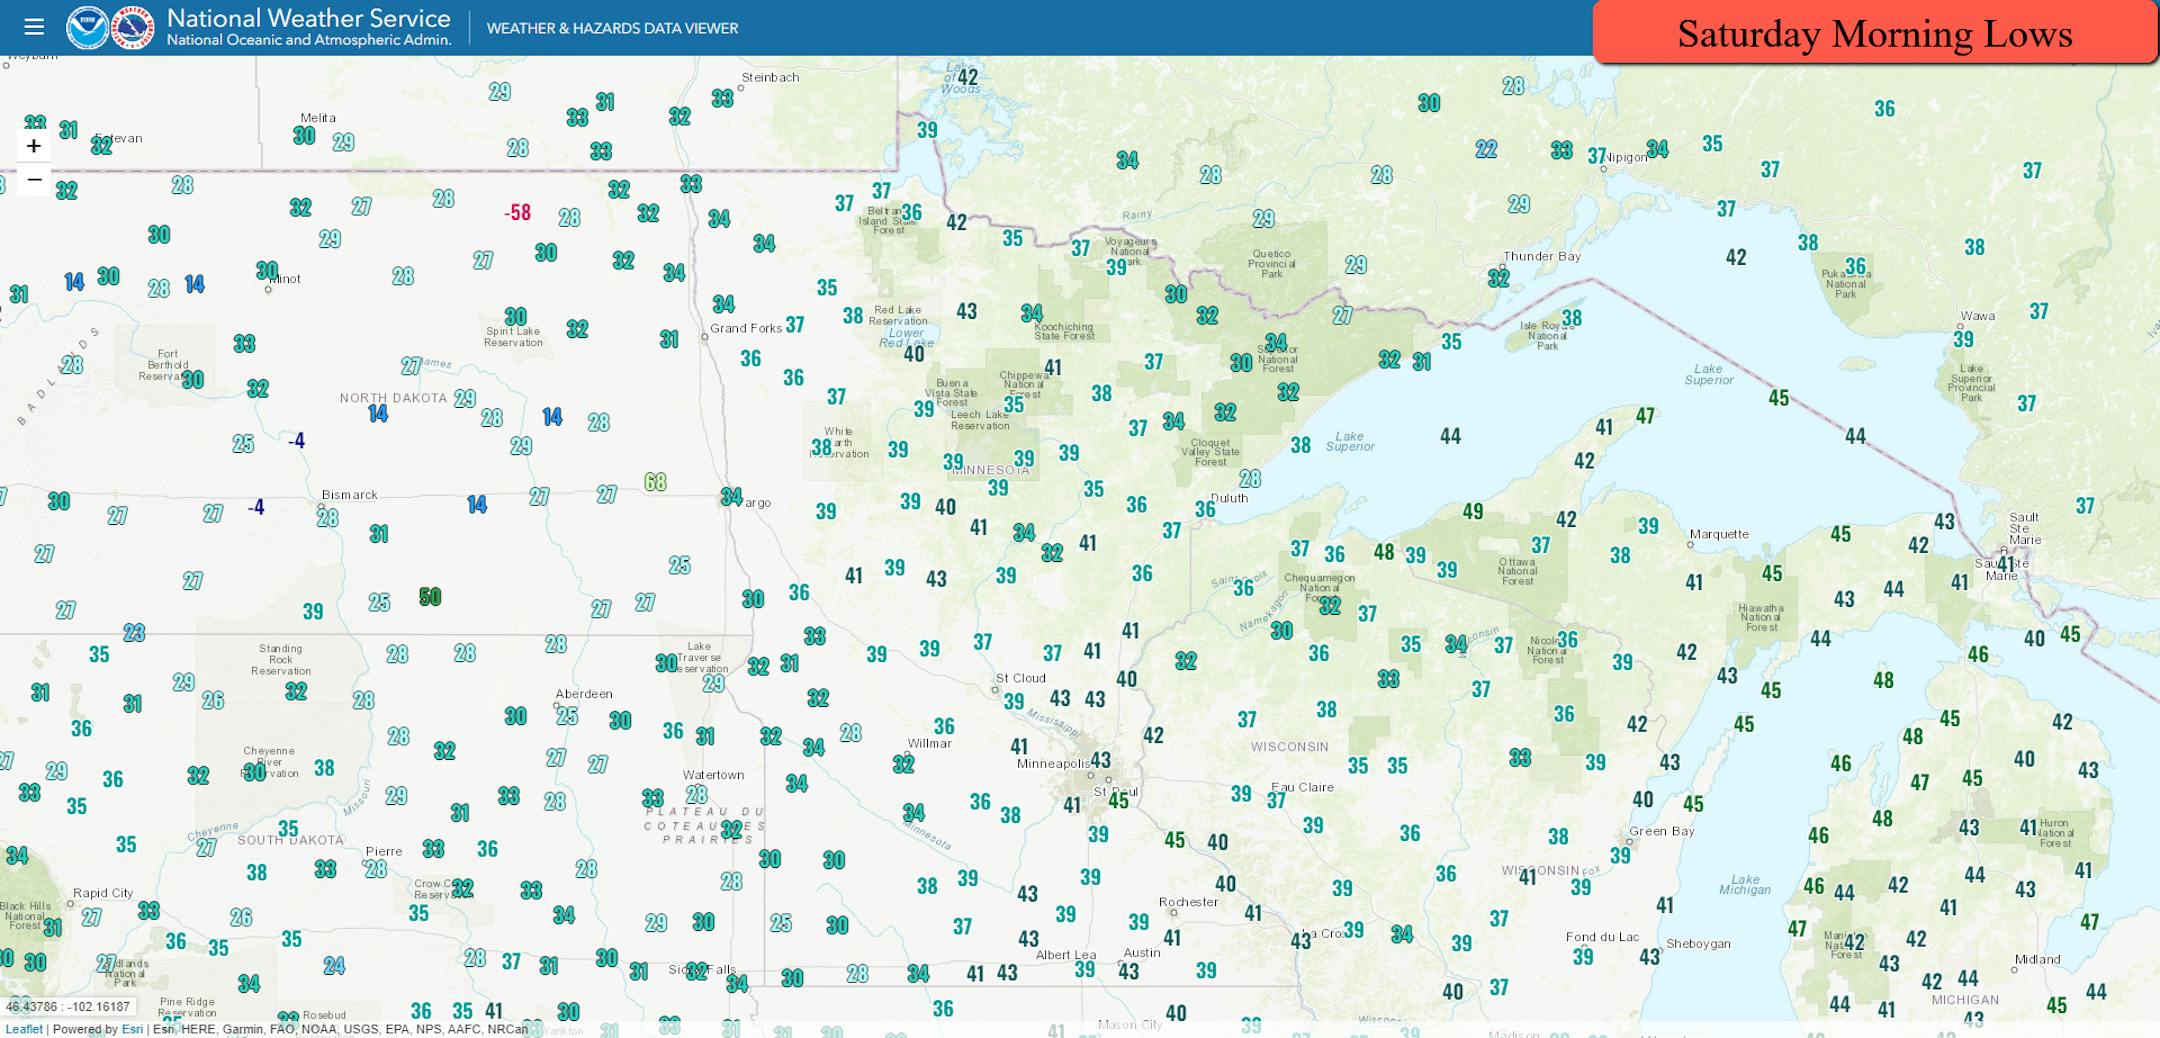This screenshot has width=2160, height=1038.
Task: Click the 49 marker on Lake Superior's shore
Action: point(1472,511)
